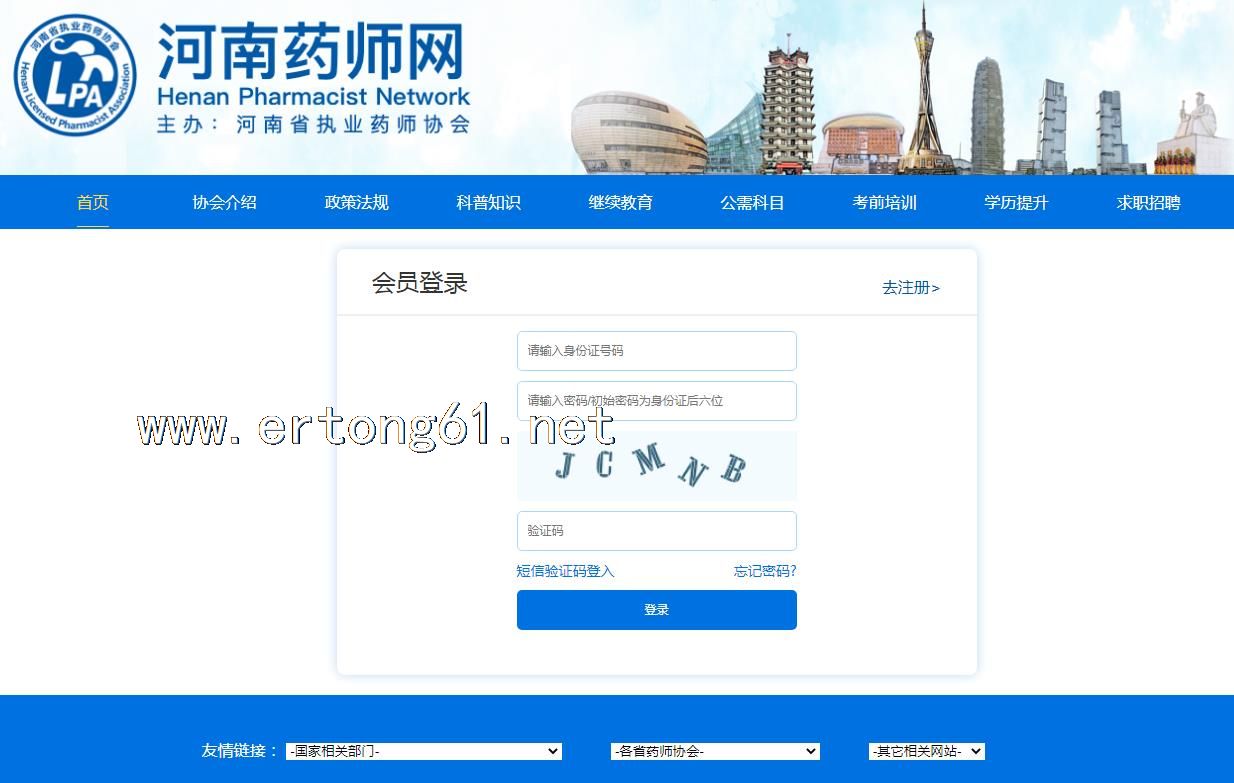The image size is (1234, 783).
Task: Click the Henan Pharmacist Network title
Action: coord(313,75)
